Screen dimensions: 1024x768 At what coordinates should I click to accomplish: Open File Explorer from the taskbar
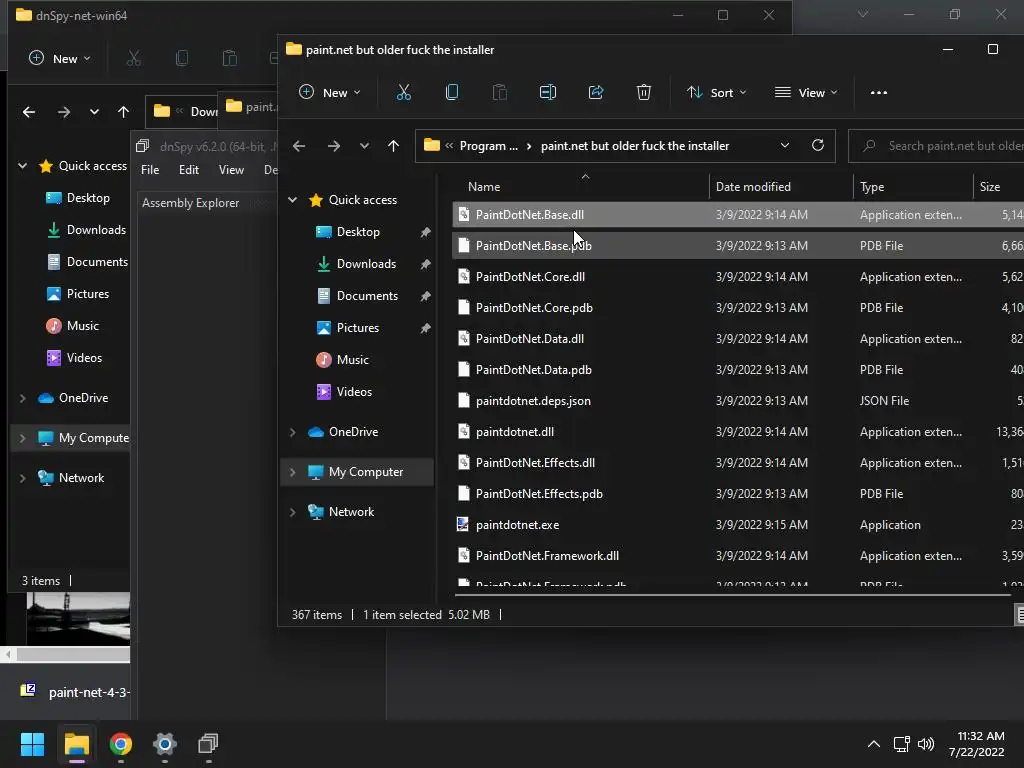pos(76,744)
